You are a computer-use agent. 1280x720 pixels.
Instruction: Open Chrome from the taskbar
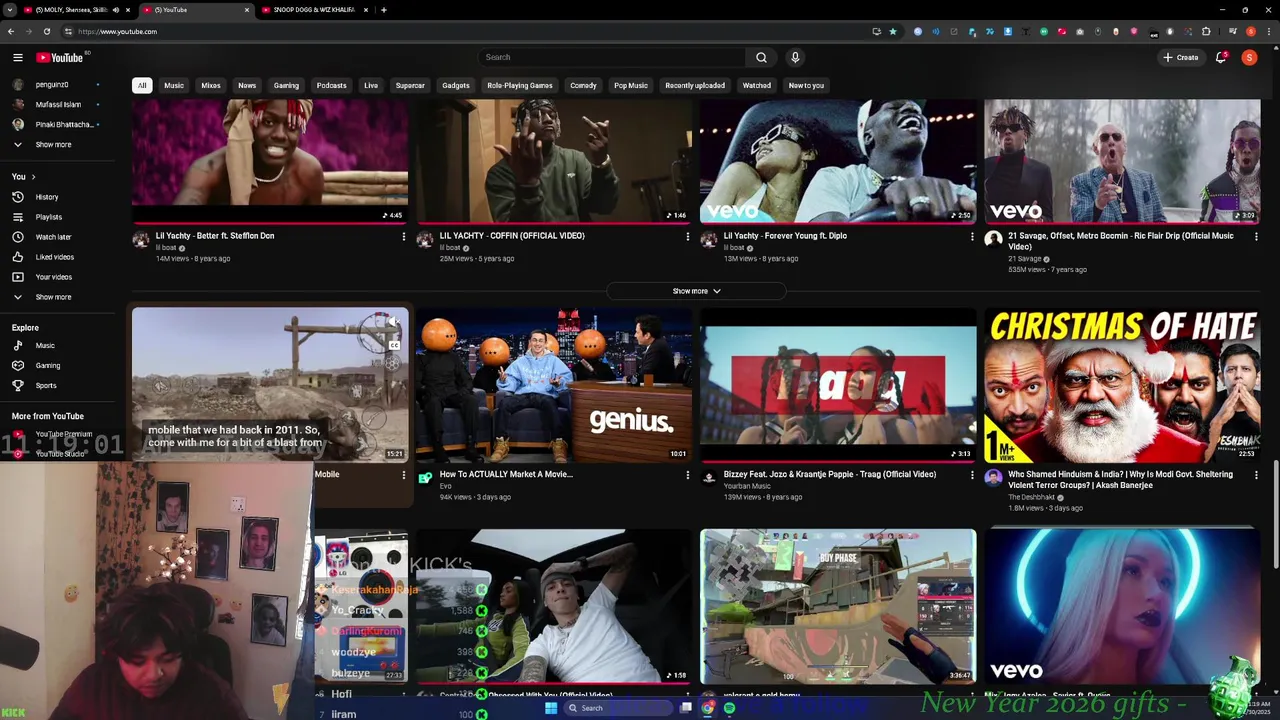pyautogui.click(x=708, y=708)
